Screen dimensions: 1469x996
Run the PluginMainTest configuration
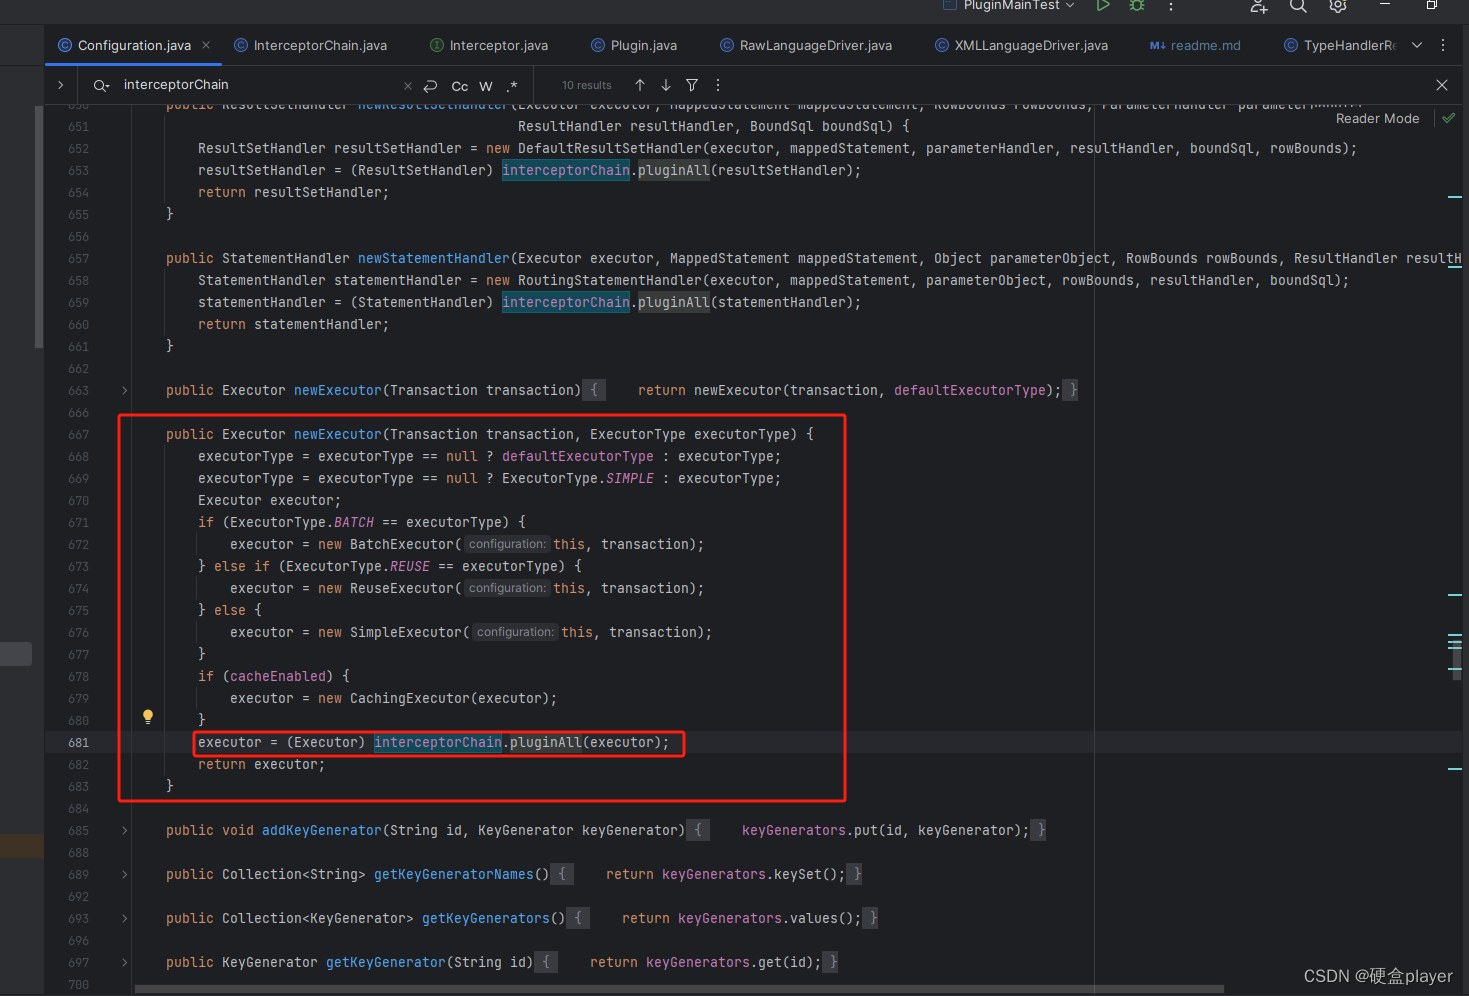pyautogui.click(x=1103, y=5)
